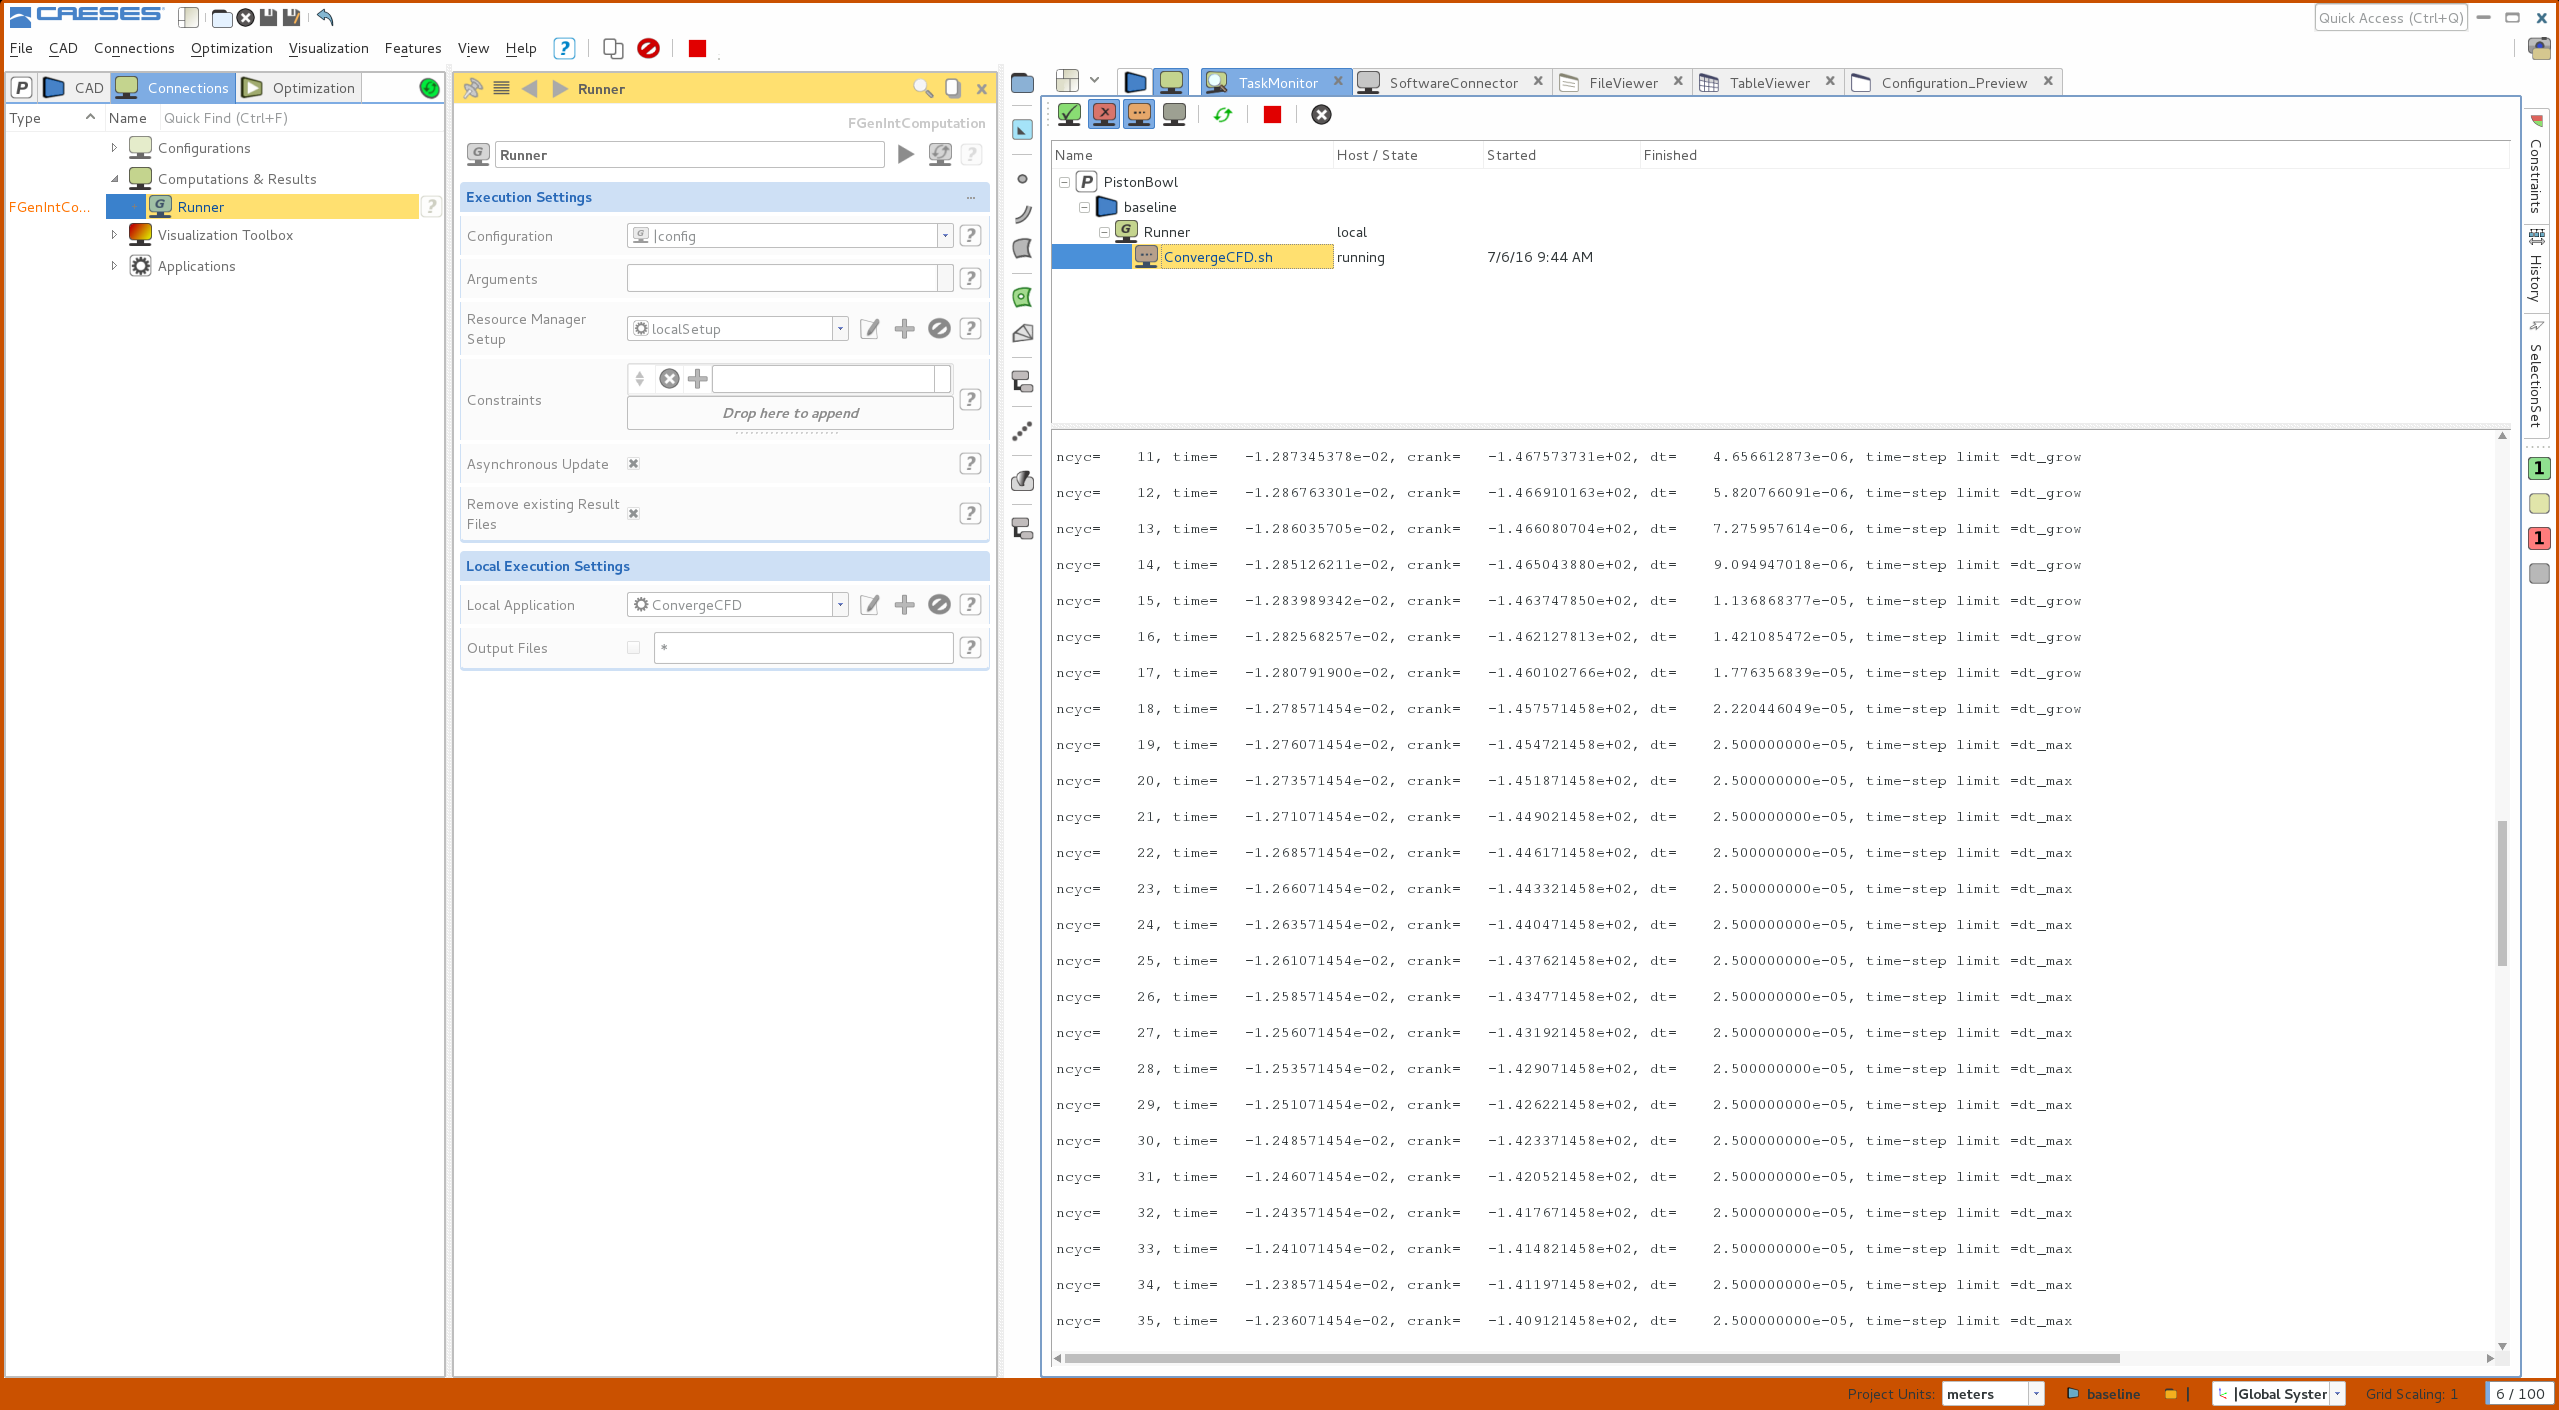
Task: Remove a constraint with the circled X icon
Action: (x=670, y=379)
